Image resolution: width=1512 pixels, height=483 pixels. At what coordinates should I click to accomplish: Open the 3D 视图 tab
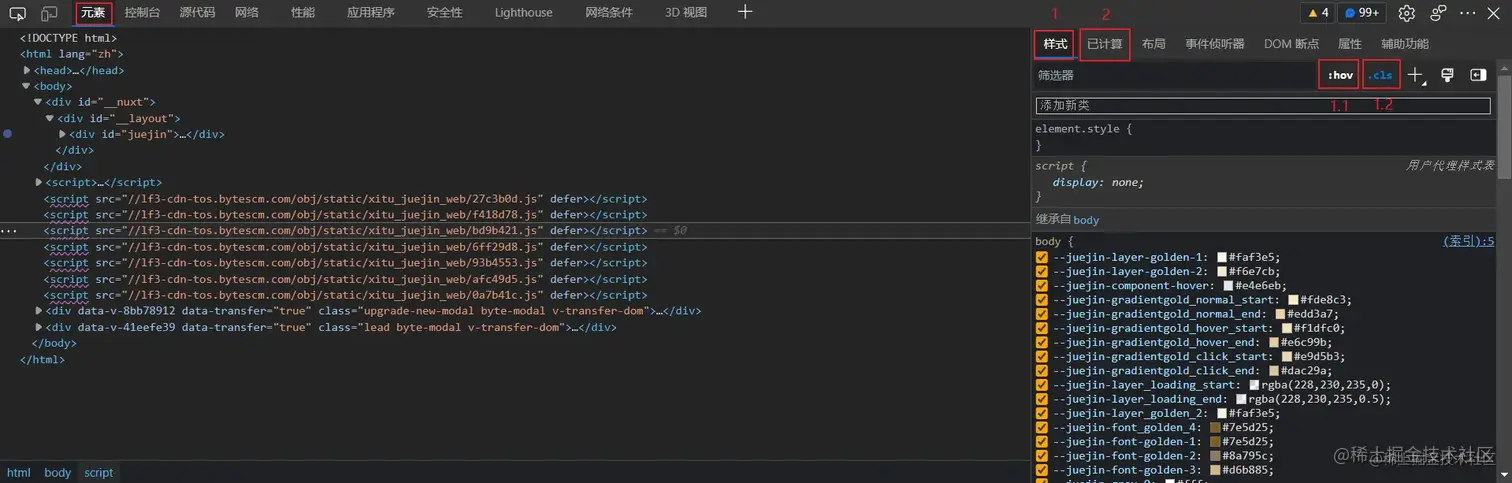coord(686,13)
